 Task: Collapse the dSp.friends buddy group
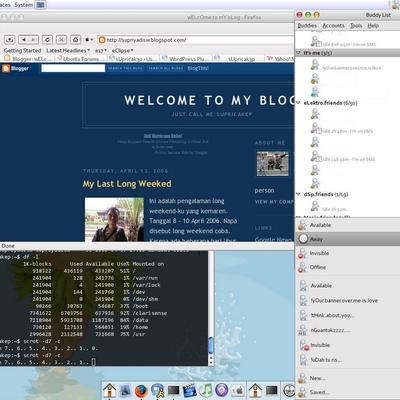pos(298,194)
